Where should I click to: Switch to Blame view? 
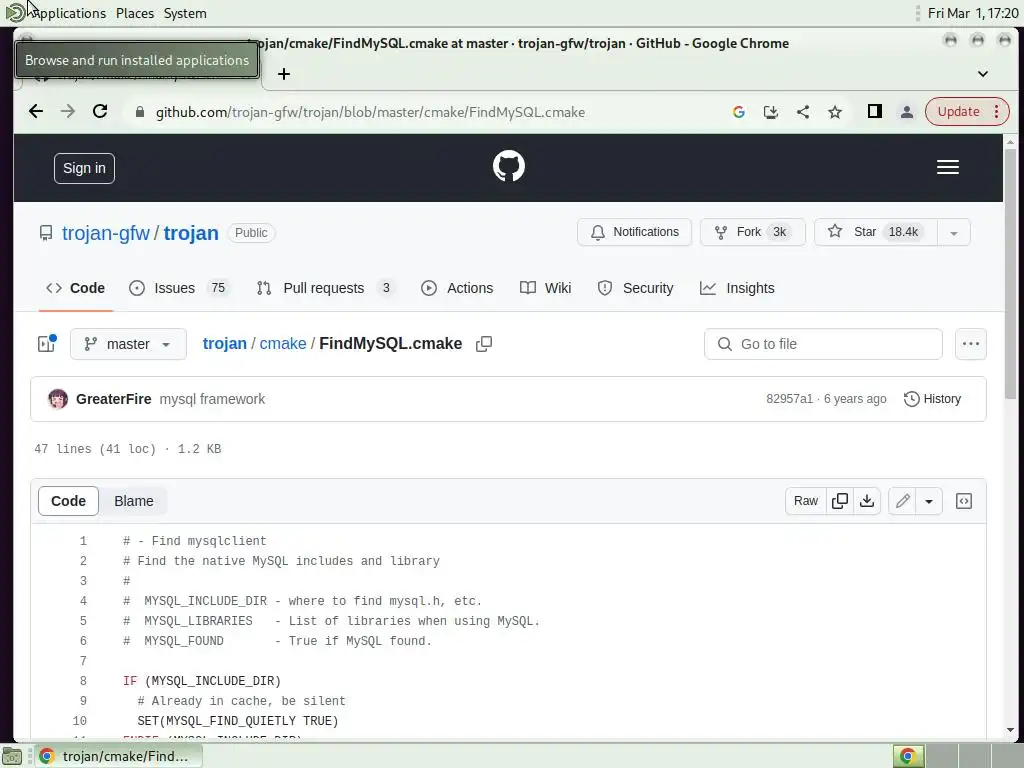point(134,501)
